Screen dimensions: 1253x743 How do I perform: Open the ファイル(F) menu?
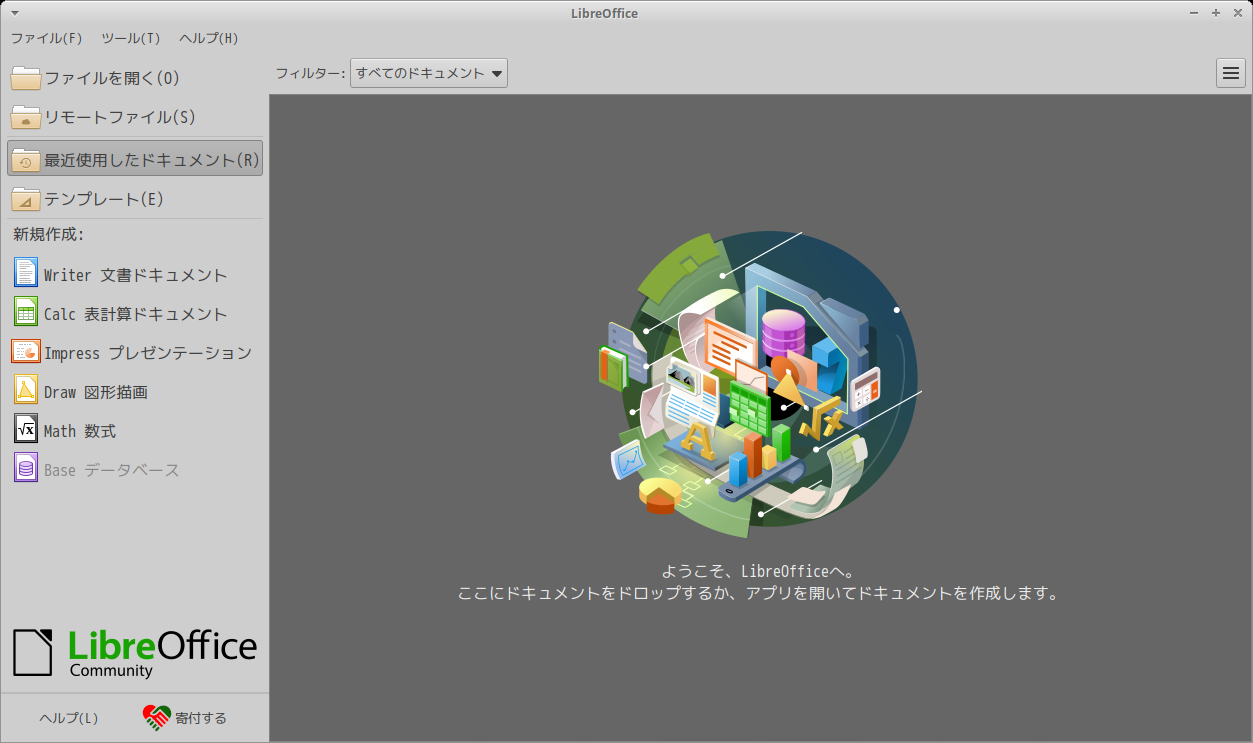point(47,38)
